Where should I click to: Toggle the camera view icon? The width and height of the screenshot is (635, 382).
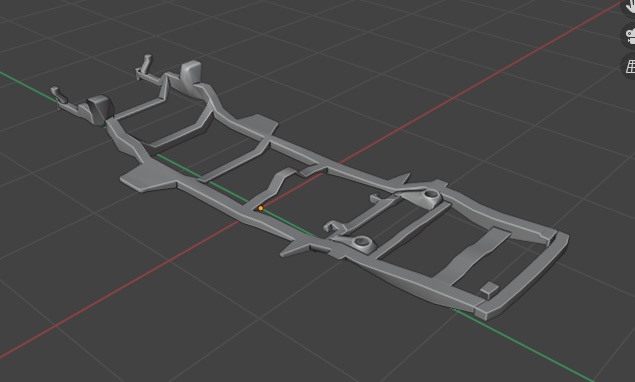630,36
